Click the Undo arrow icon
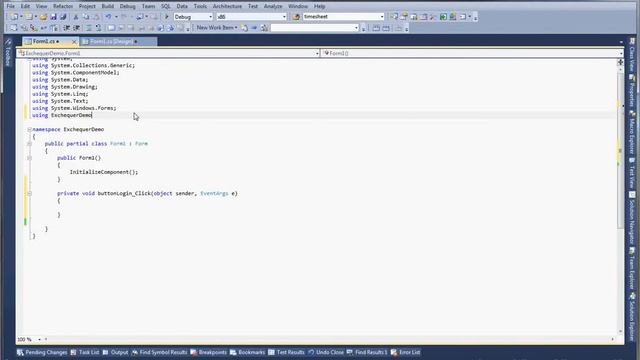The height and width of the screenshot is (360, 640). click(108, 17)
